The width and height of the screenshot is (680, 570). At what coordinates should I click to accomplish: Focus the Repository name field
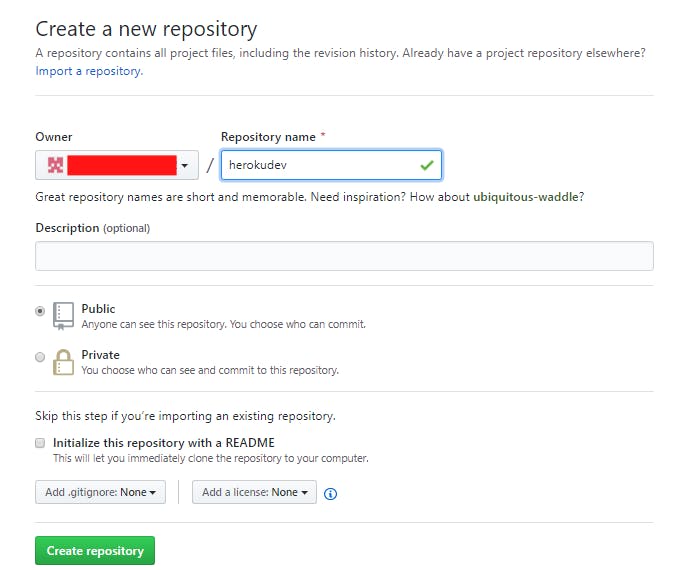point(318,165)
